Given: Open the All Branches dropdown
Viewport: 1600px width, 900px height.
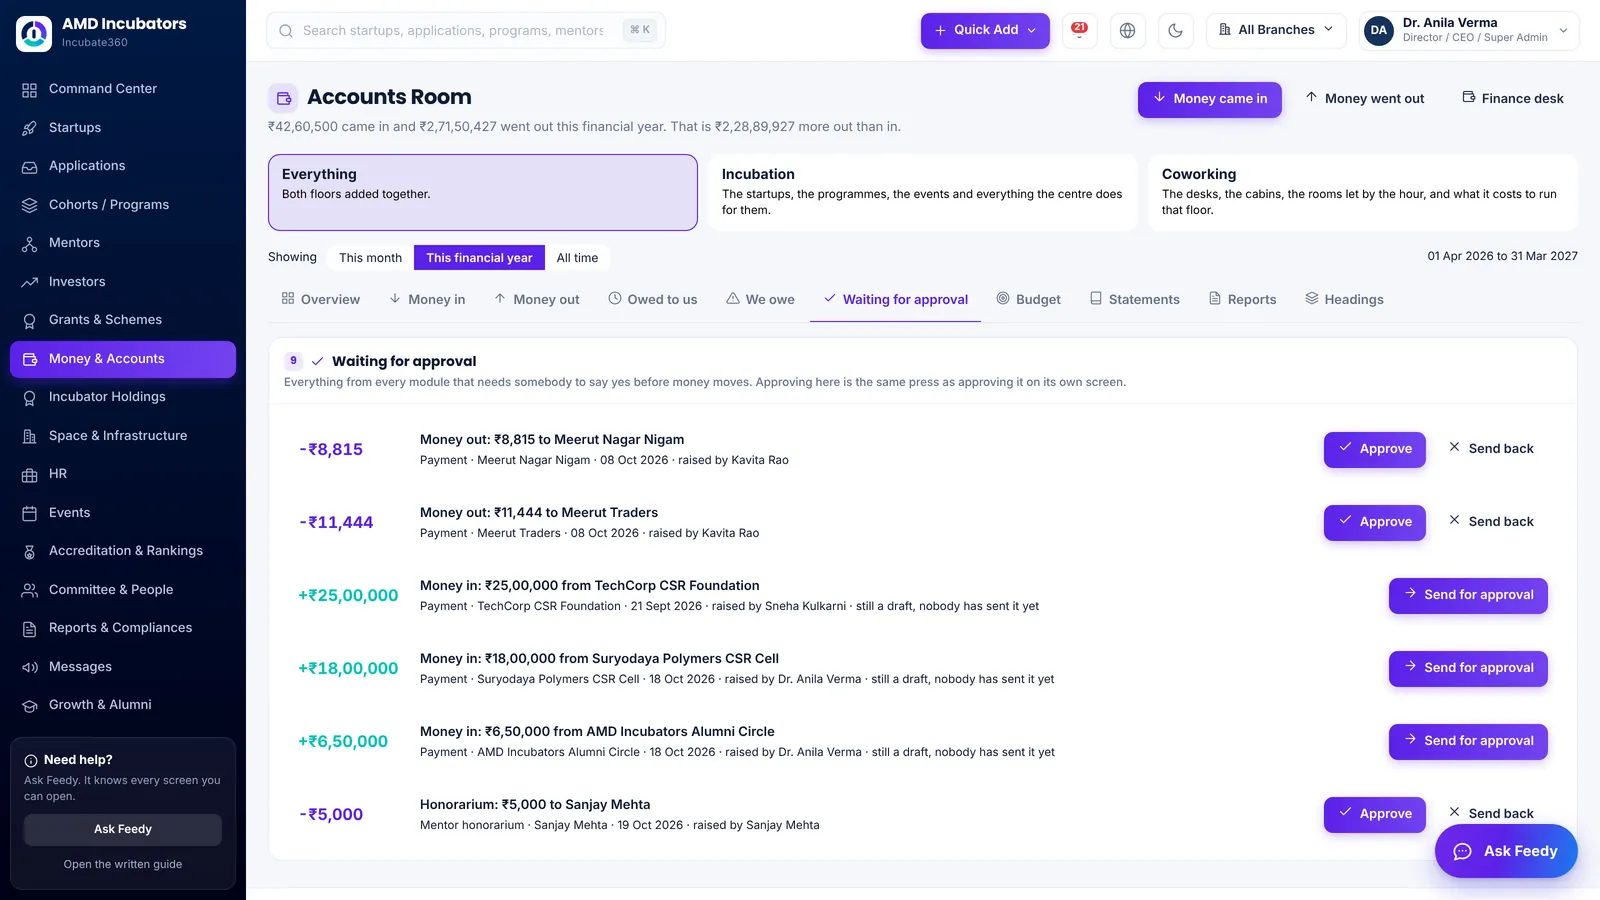Looking at the screenshot, I should coord(1276,30).
